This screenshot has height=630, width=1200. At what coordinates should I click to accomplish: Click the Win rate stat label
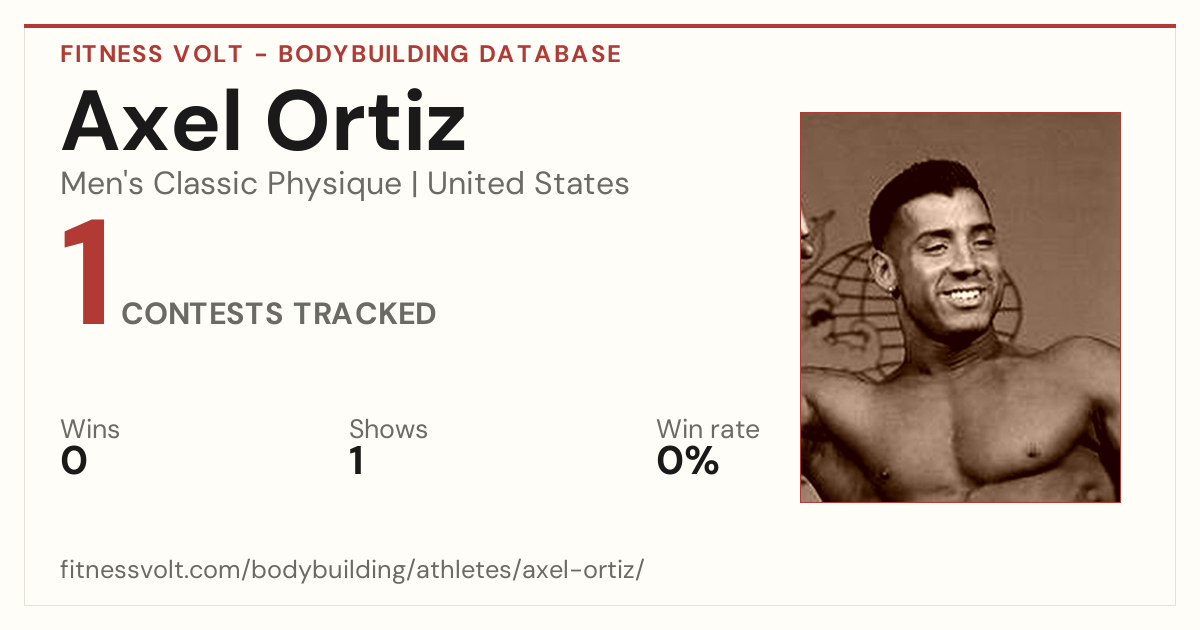[x=708, y=429]
